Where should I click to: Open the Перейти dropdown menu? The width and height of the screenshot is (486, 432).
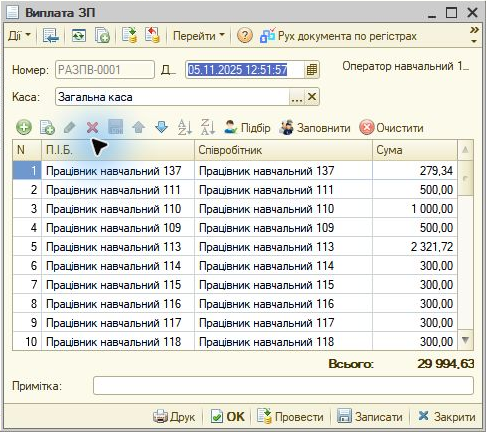tap(199, 36)
